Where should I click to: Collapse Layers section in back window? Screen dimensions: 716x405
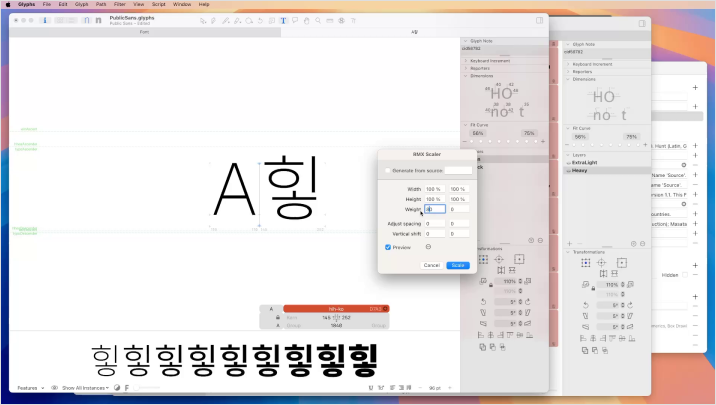pyautogui.click(x=568, y=155)
